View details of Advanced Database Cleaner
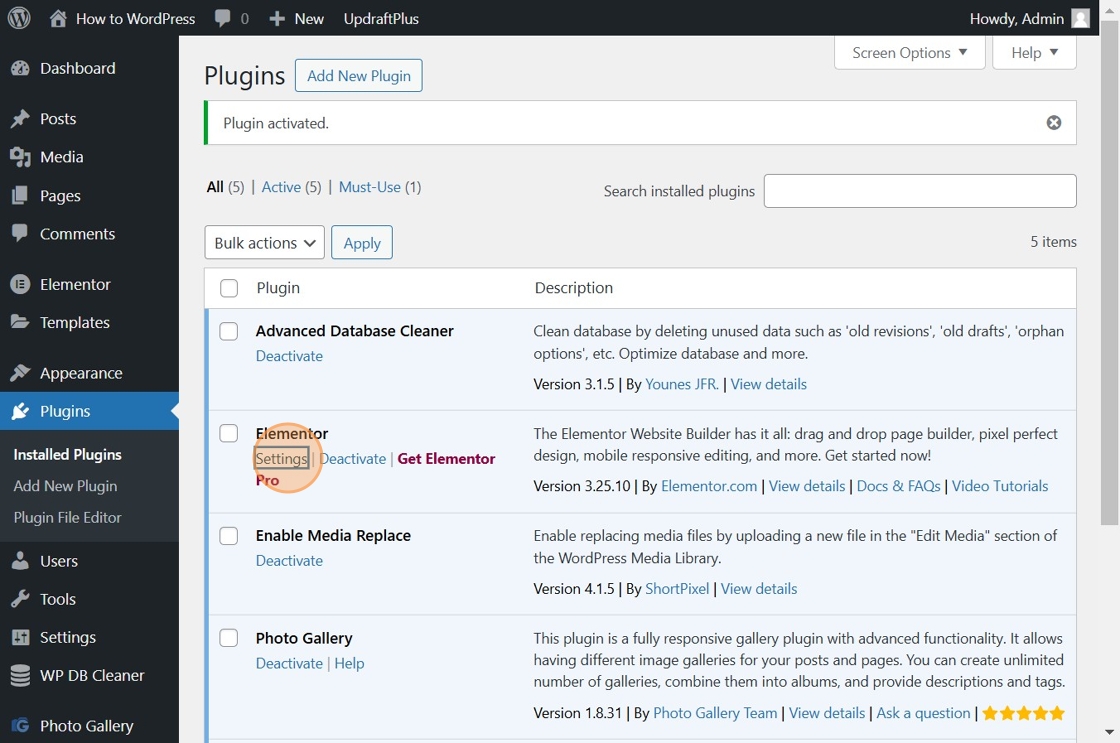This screenshot has width=1120, height=743. click(x=769, y=384)
